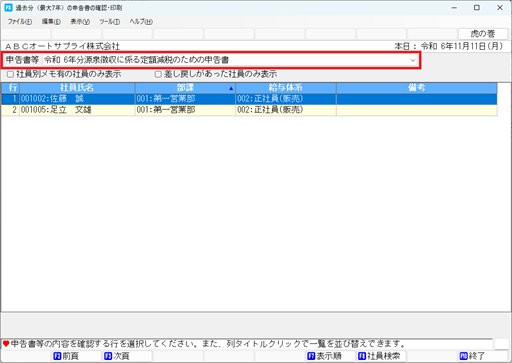The width and height of the screenshot is (512, 363).
Task: Enable 社員別メモ有の社員のみ表示 checkbox
Action: pyautogui.click(x=10, y=74)
